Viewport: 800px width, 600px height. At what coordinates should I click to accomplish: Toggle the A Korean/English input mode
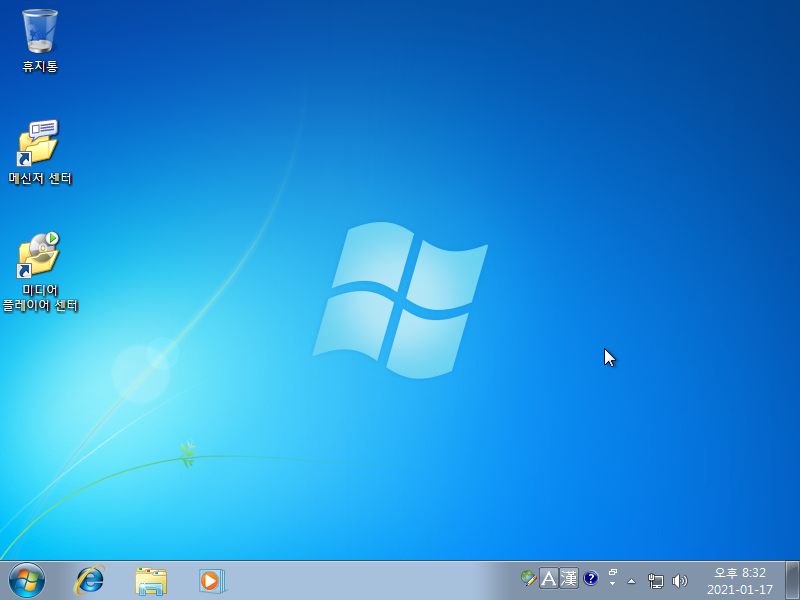548,579
